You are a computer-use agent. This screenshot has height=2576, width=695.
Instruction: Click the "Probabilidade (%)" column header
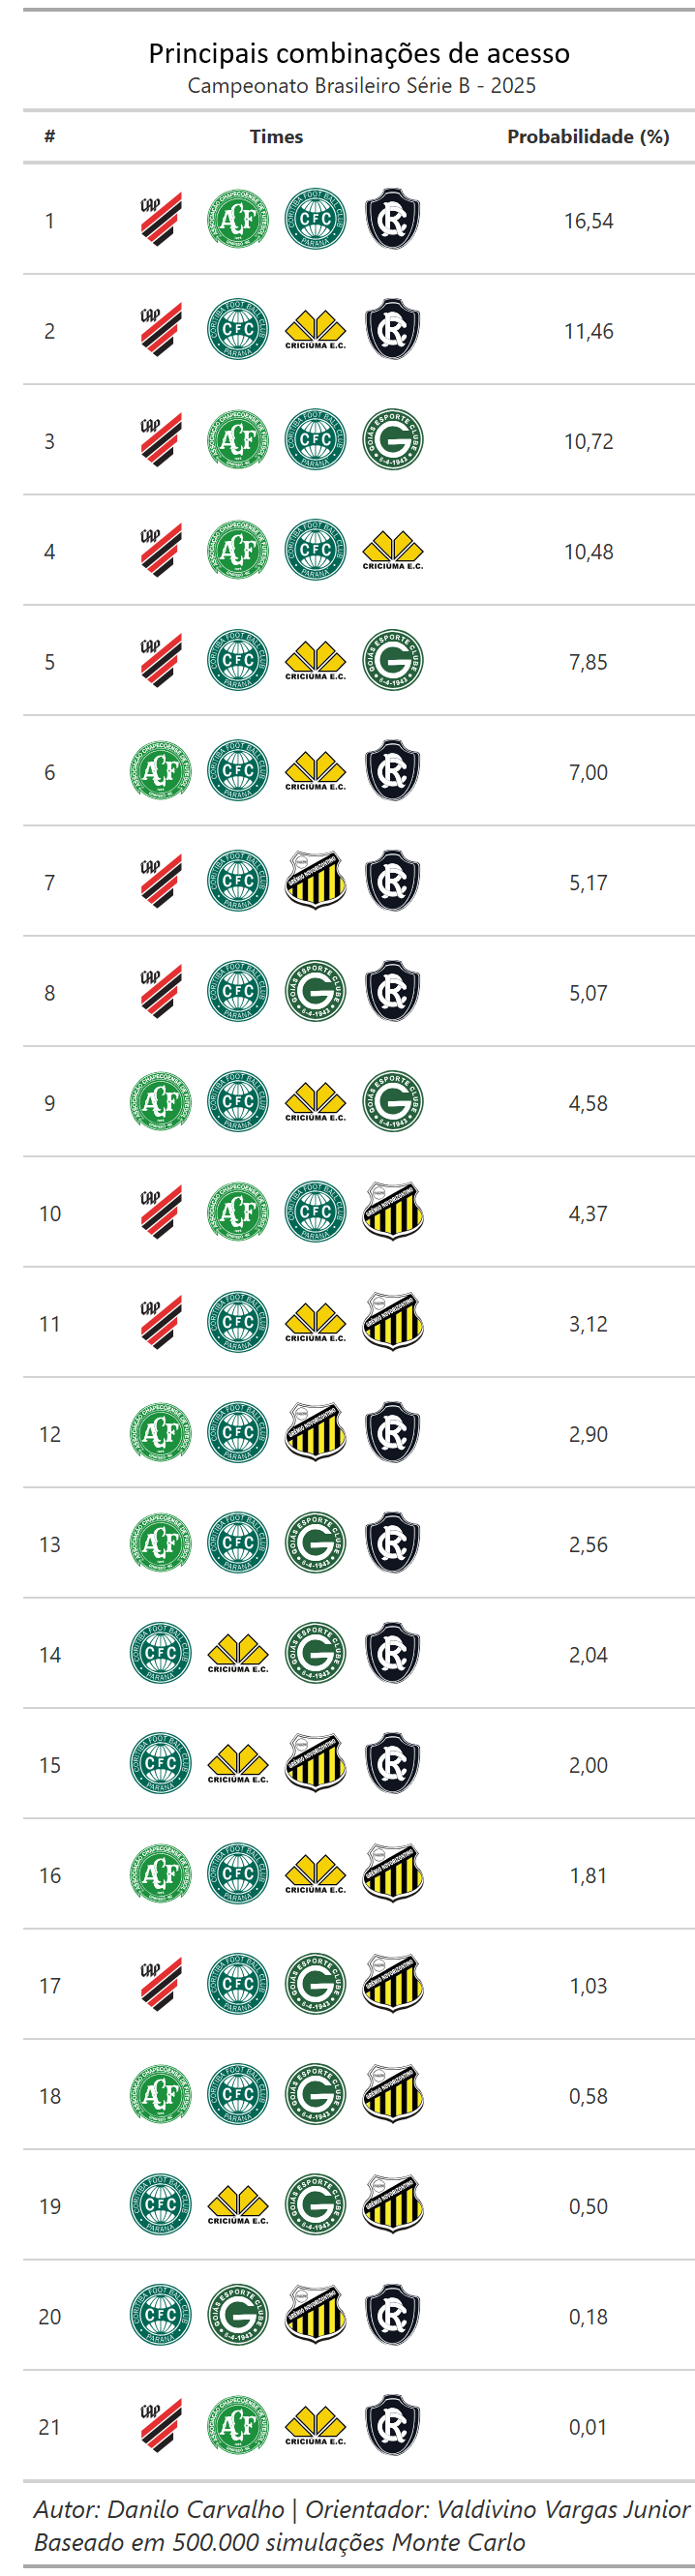click(x=588, y=137)
